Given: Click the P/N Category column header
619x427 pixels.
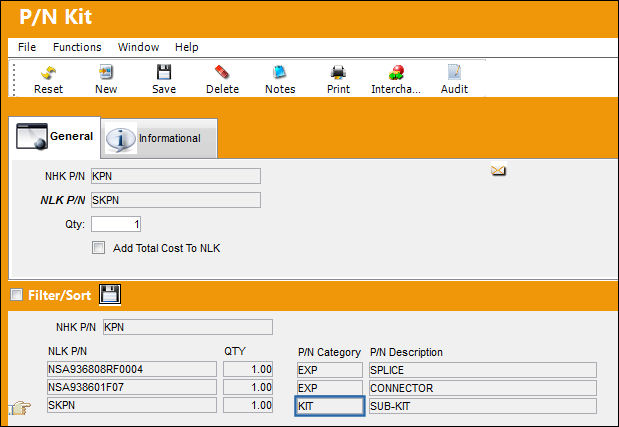Looking at the screenshot, I should [329, 352].
